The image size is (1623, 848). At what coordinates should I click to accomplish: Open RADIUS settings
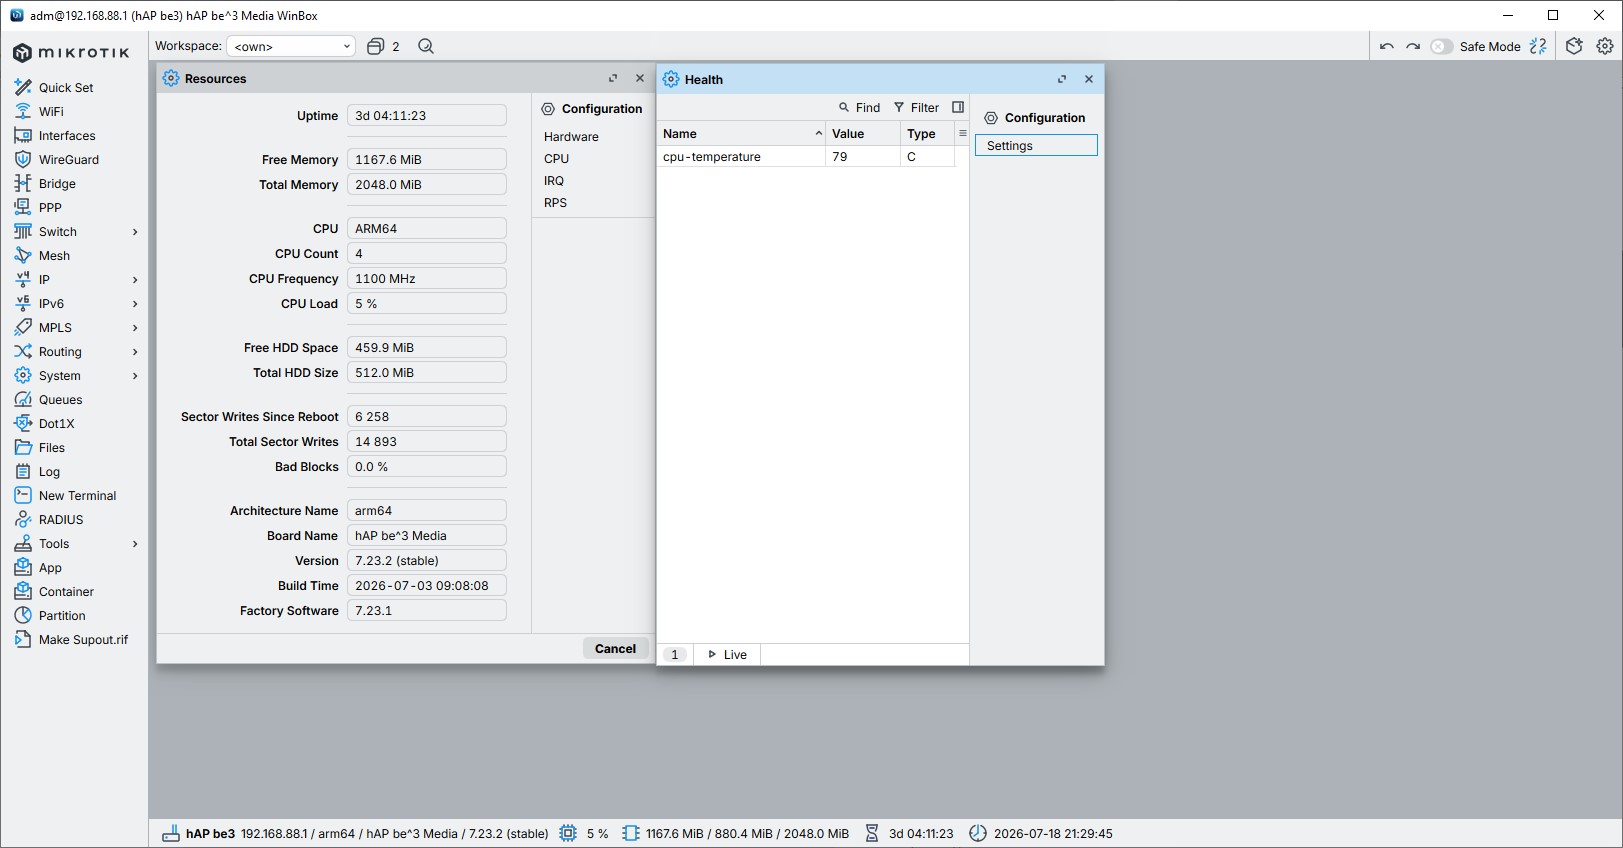[61, 519]
